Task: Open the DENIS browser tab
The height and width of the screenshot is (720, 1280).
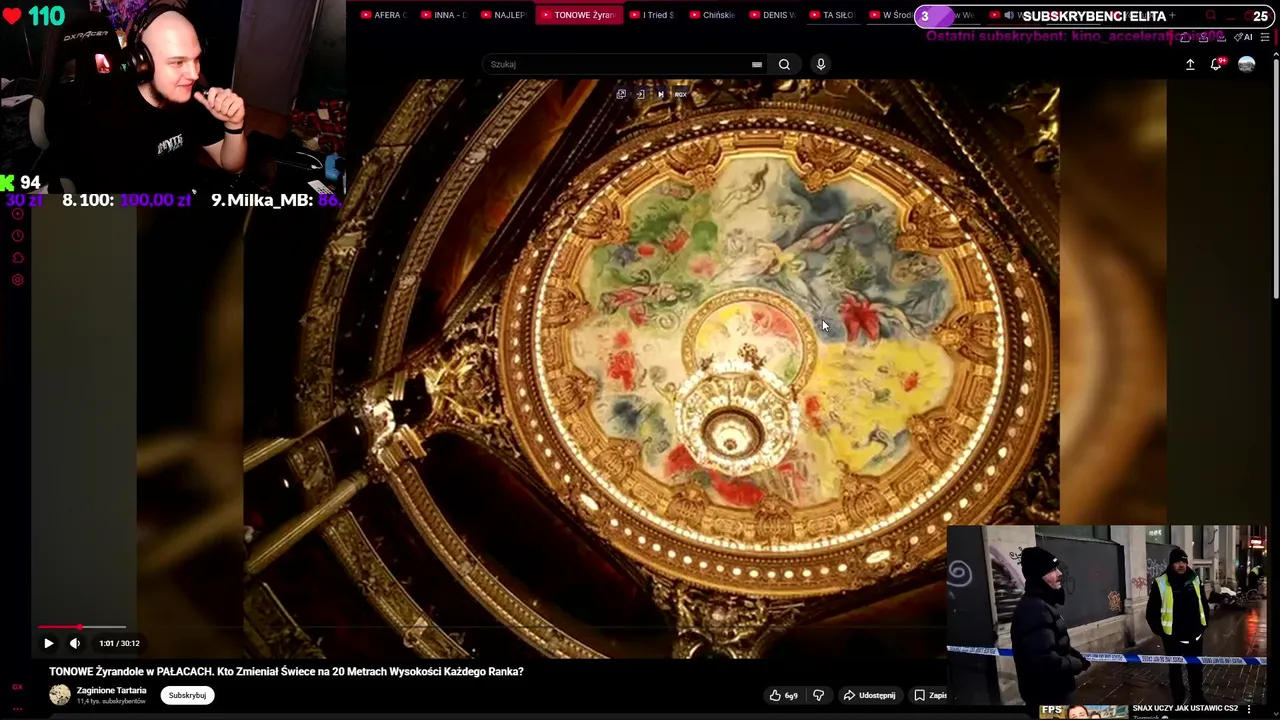Action: 772,15
